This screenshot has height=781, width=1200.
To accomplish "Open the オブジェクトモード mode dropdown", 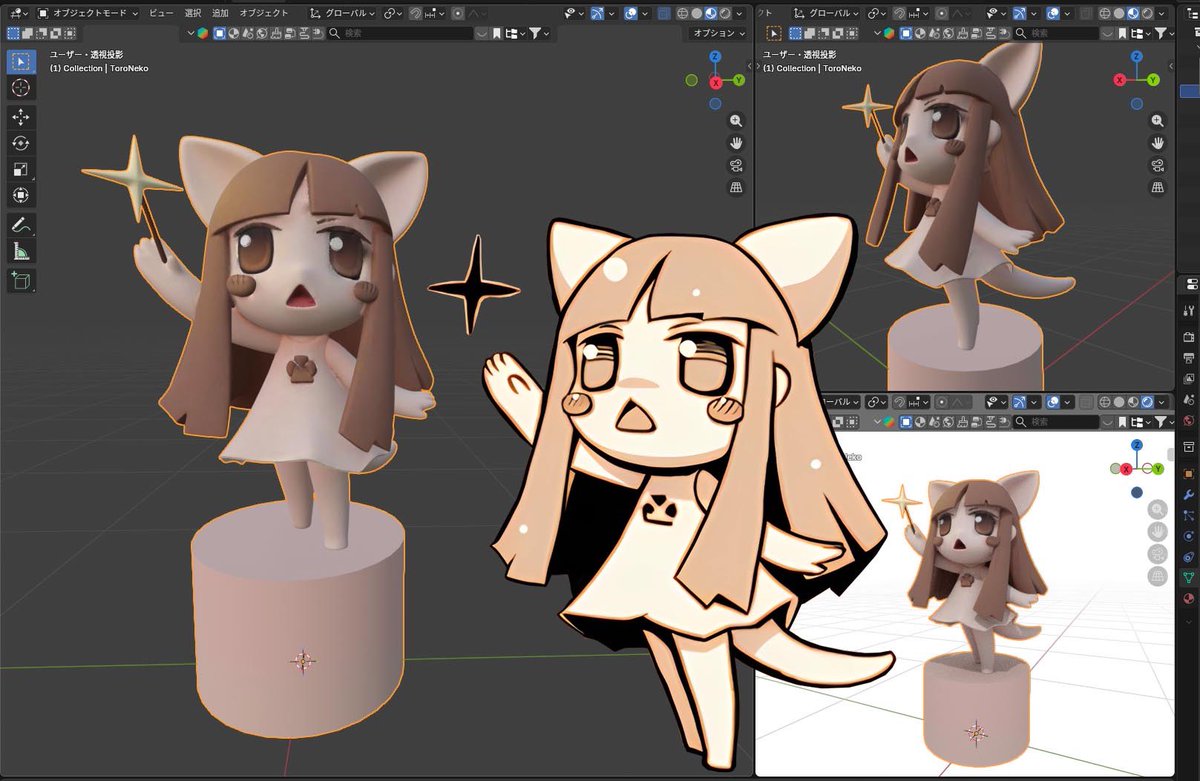I will tap(88, 14).
